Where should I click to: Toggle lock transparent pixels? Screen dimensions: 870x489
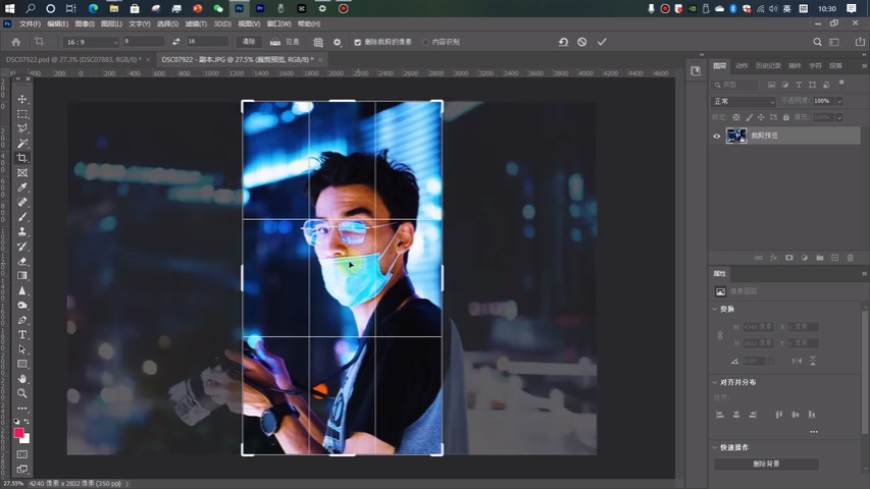pyautogui.click(x=736, y=118)
